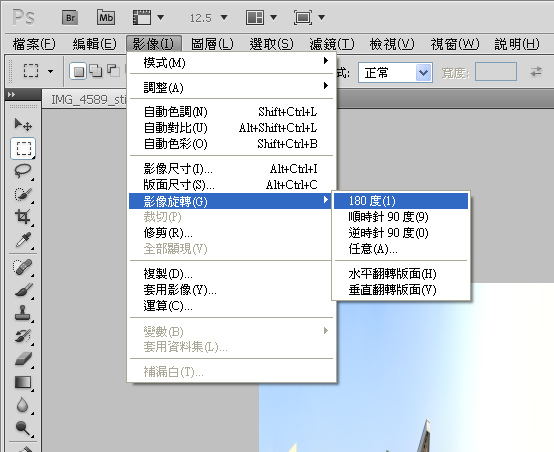Open the 編輯(E) menu
The width and height of the screenshot is (554, 452).
tap(94, 44)
